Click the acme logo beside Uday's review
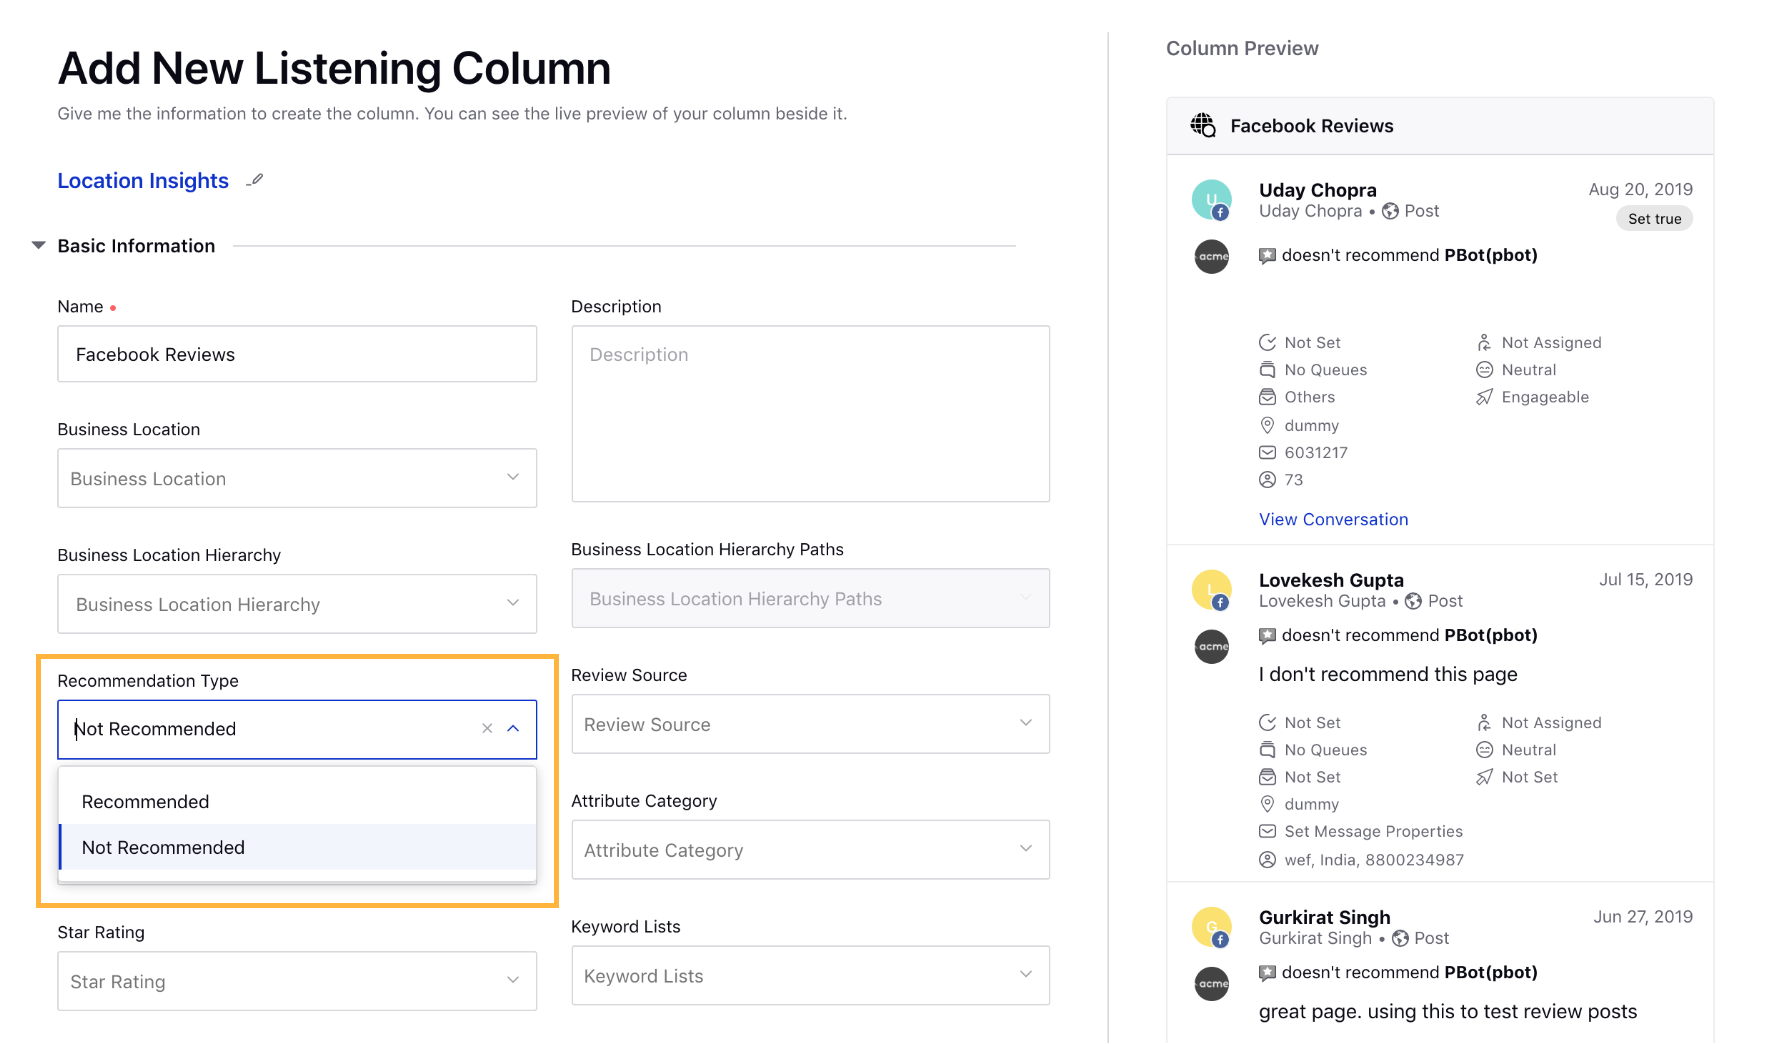1770x1044 pixels. 1212,257
